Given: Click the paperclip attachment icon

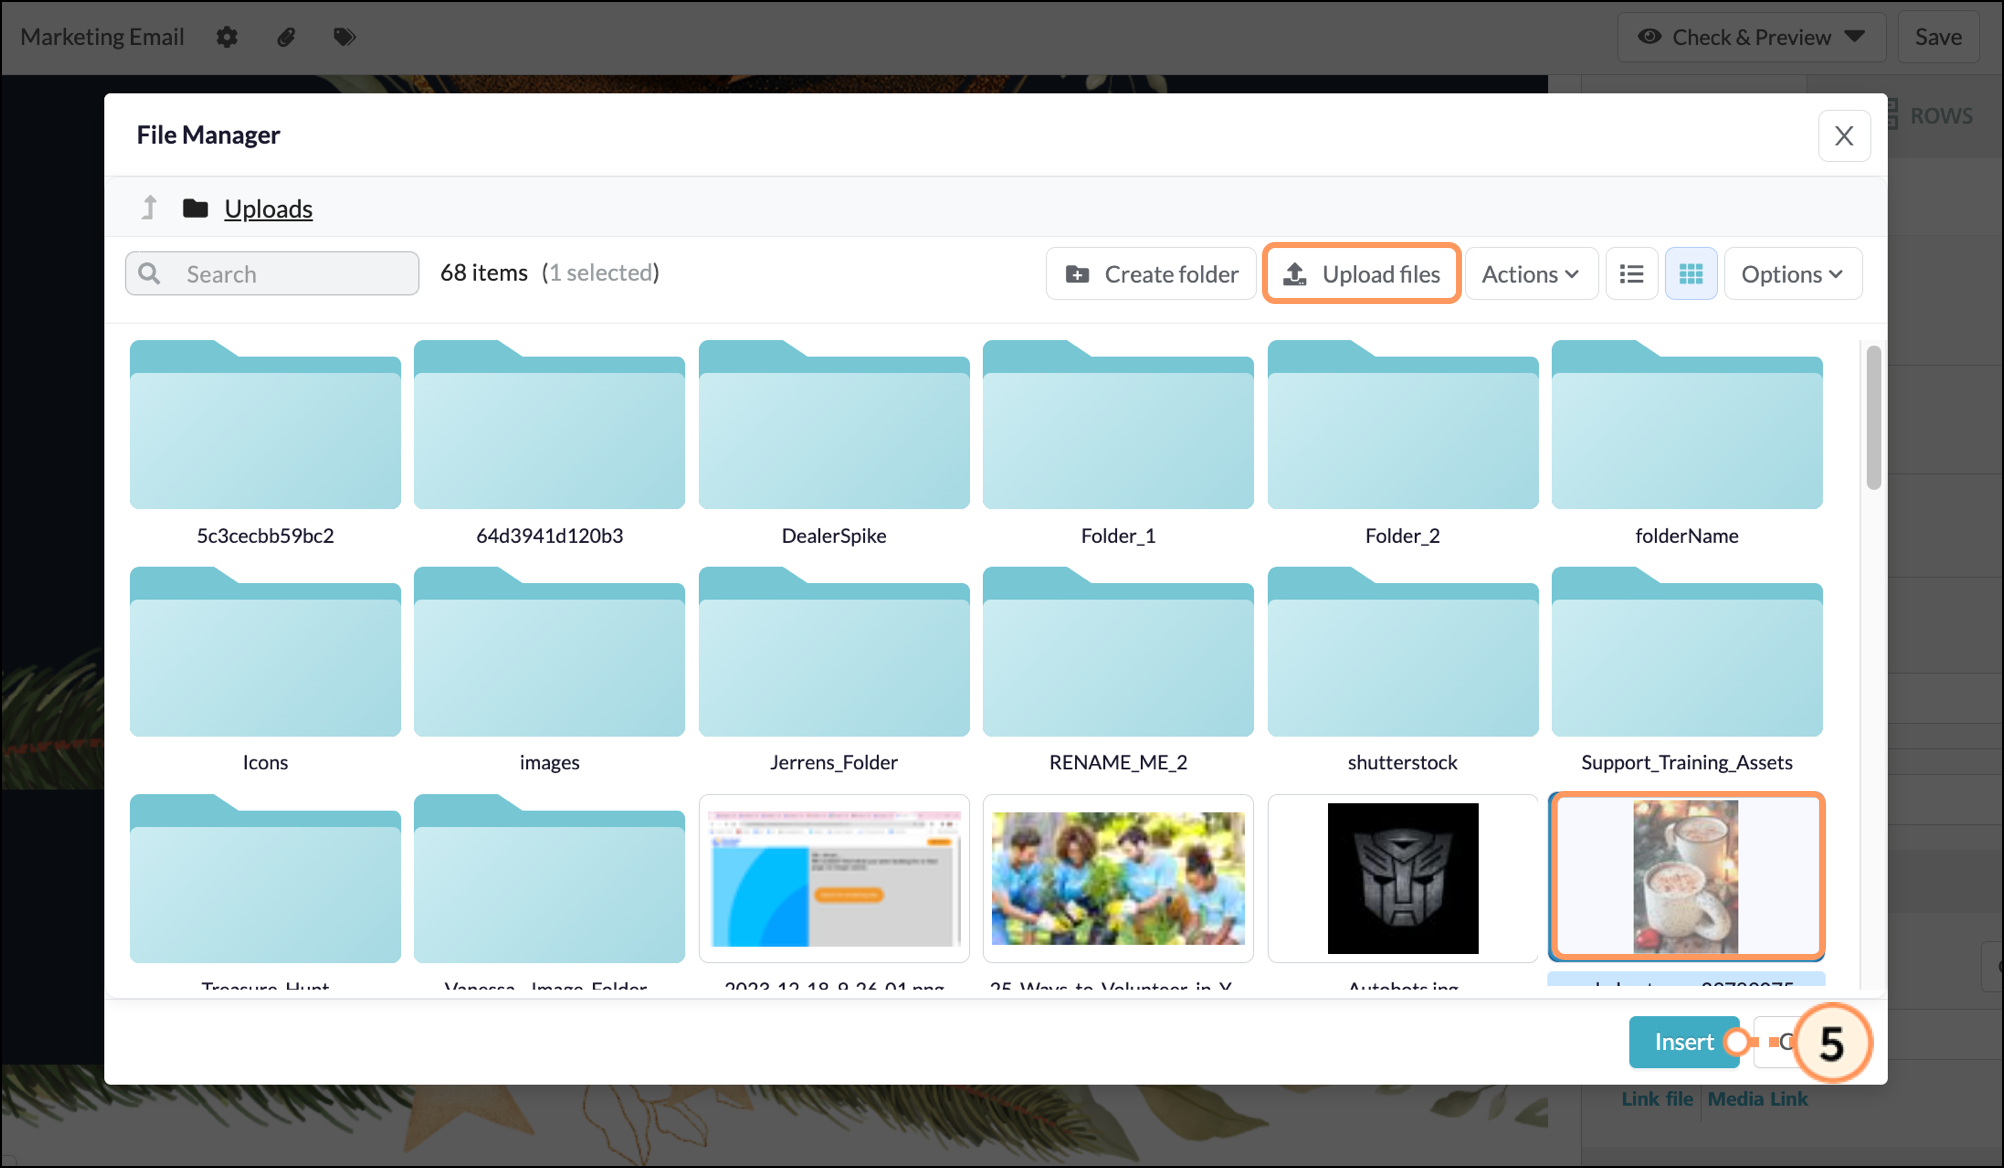Looking at the screenshot, I should tap(286, 37).
